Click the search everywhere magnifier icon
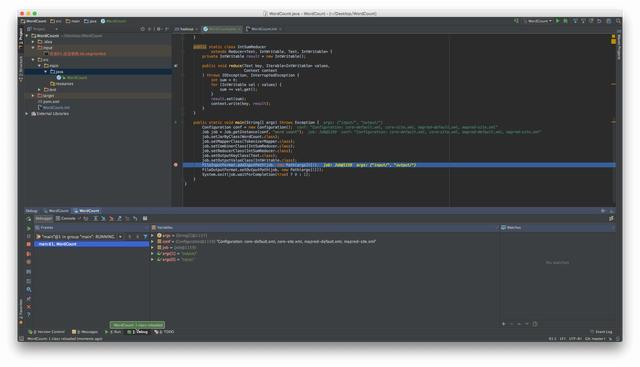The width and height of the screenshot is (640, 367). click(x=618, y=21)
